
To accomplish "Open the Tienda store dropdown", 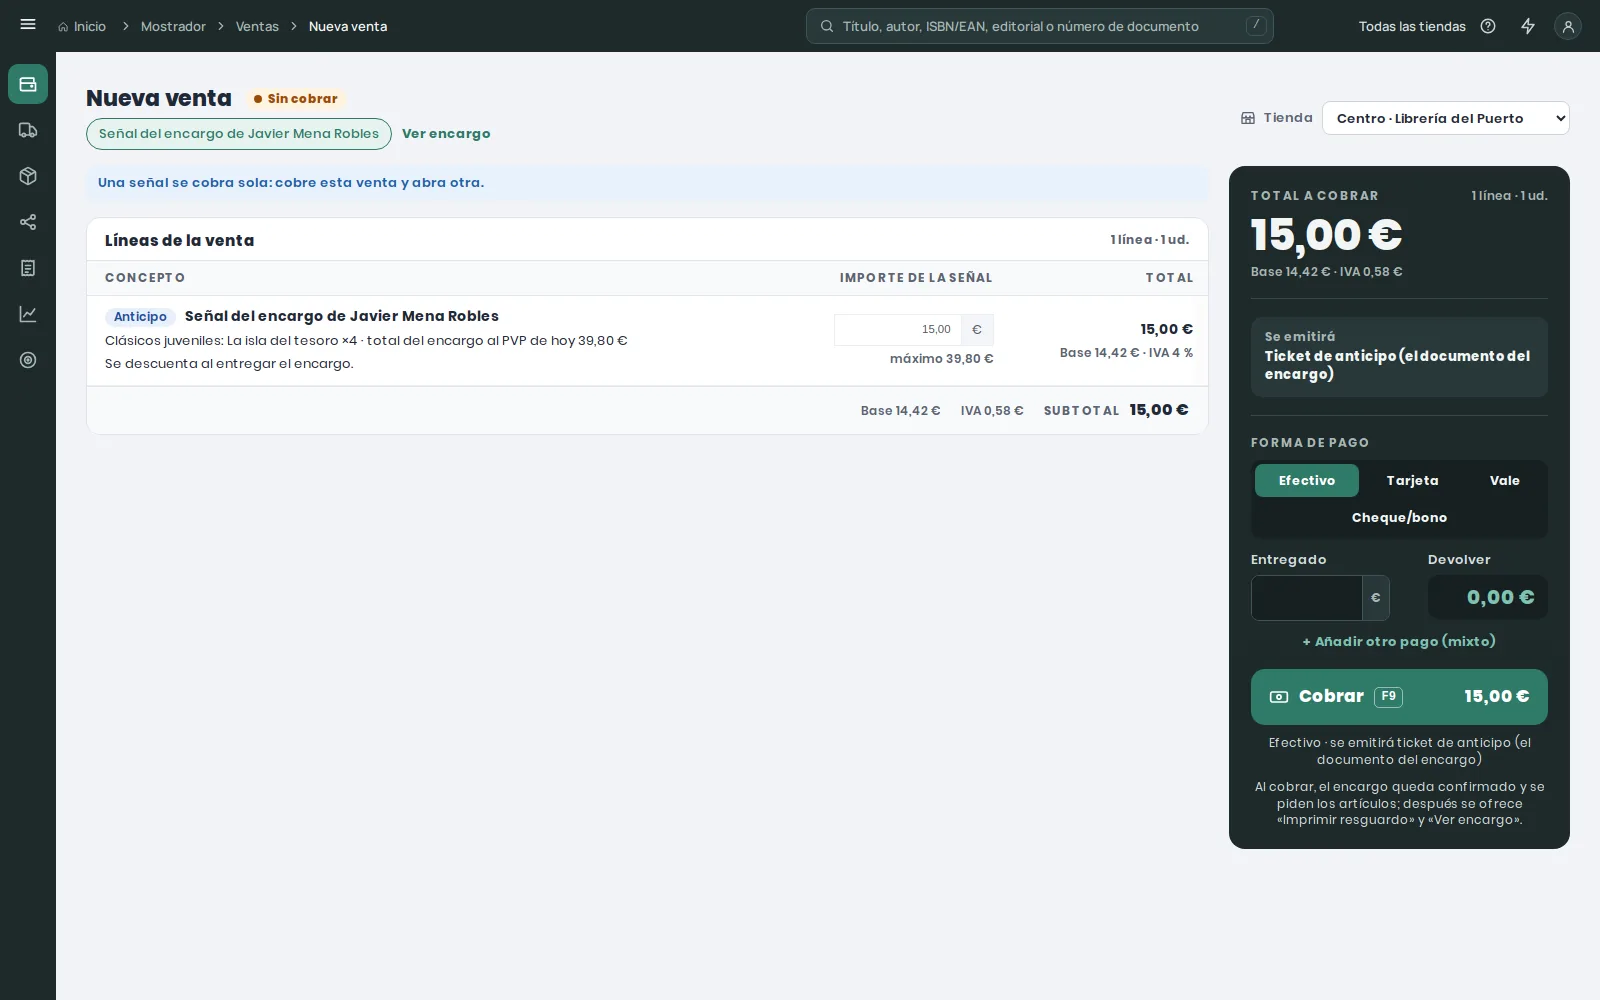I will (1446, 118).
